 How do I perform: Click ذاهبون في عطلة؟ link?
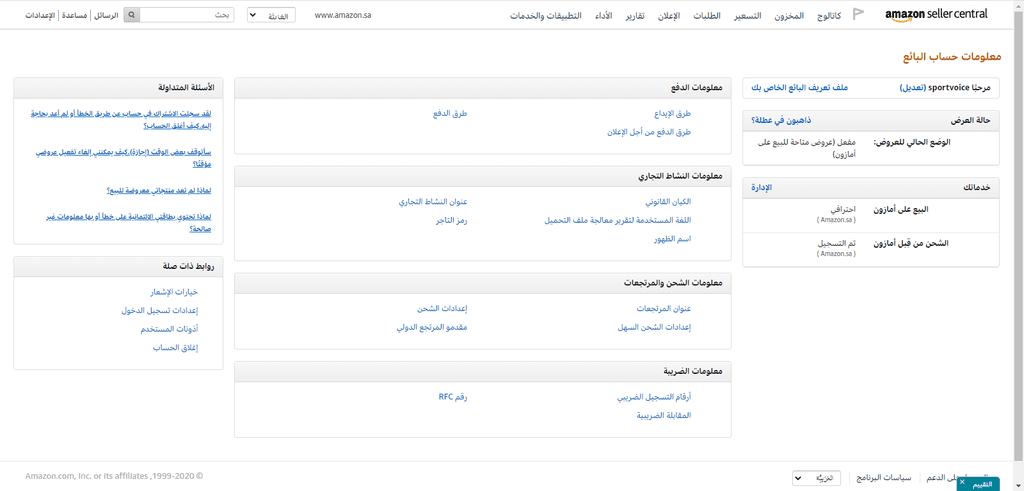(781, 121)
